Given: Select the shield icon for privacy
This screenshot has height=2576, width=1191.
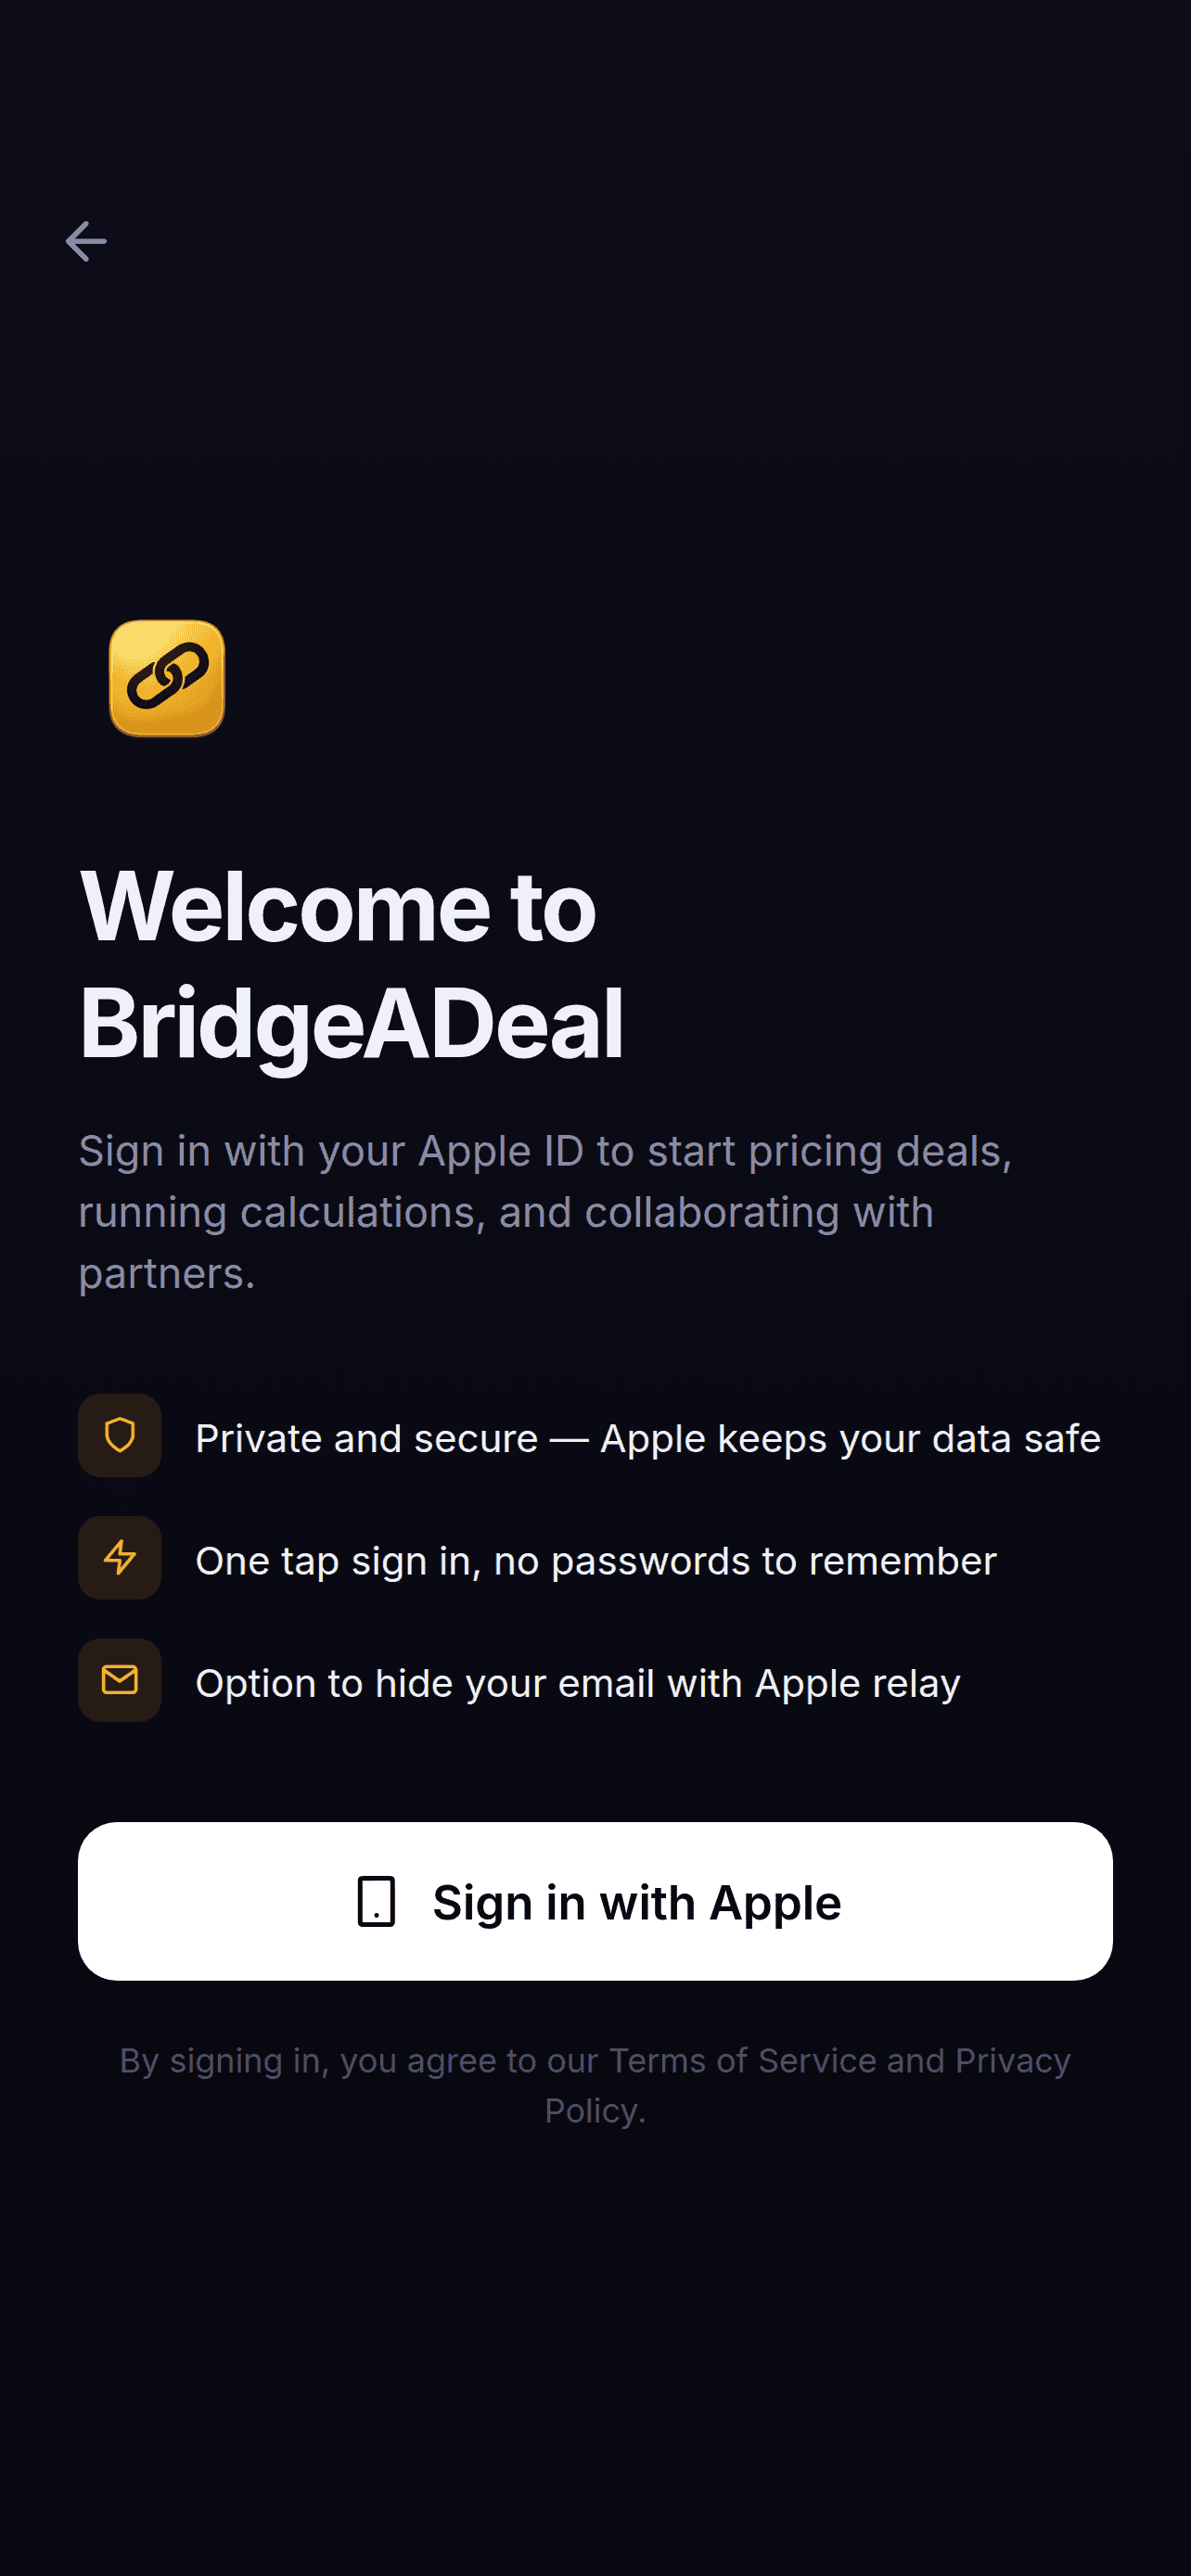Looking at the screenshot, I should coord(119,1436).
